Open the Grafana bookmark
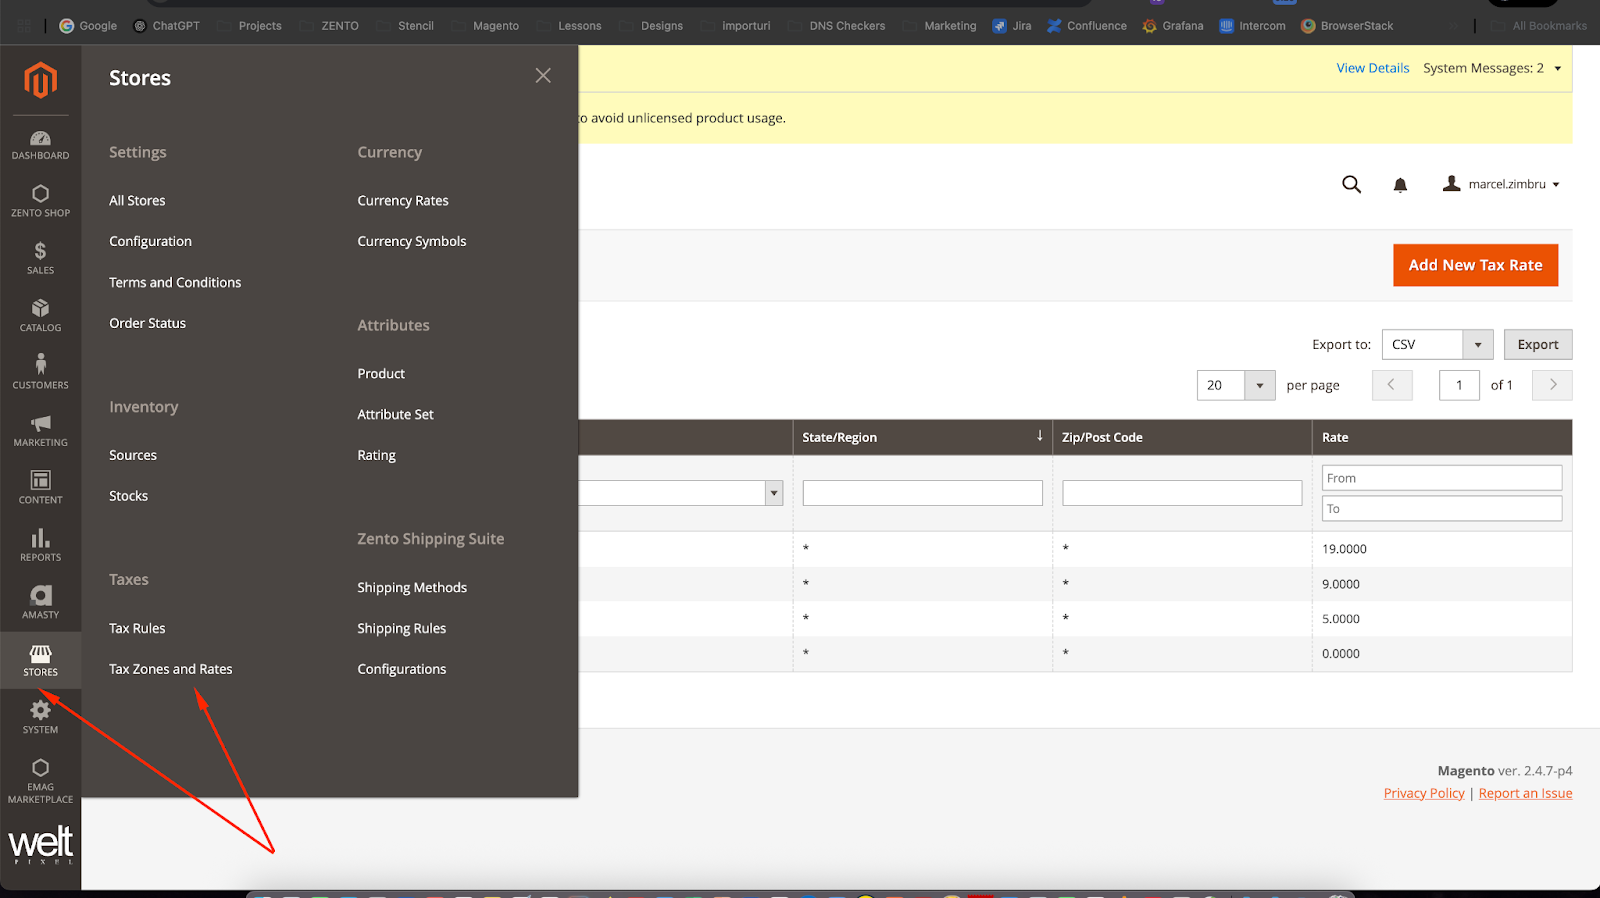The image size is (1600, 898). tap(1173, 26)
